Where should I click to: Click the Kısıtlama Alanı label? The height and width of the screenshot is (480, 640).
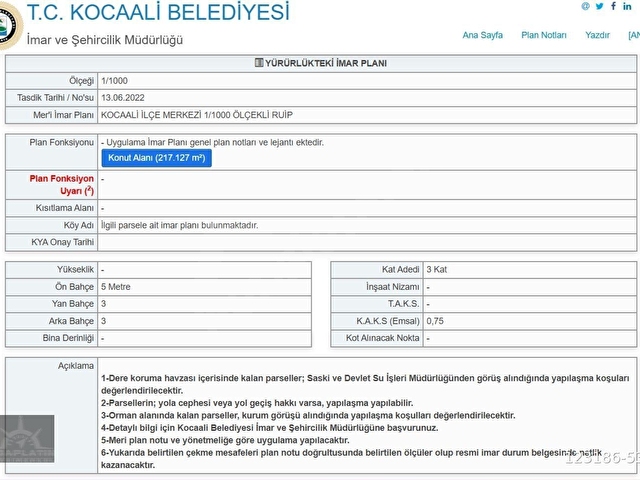click(x=64, y=208)
